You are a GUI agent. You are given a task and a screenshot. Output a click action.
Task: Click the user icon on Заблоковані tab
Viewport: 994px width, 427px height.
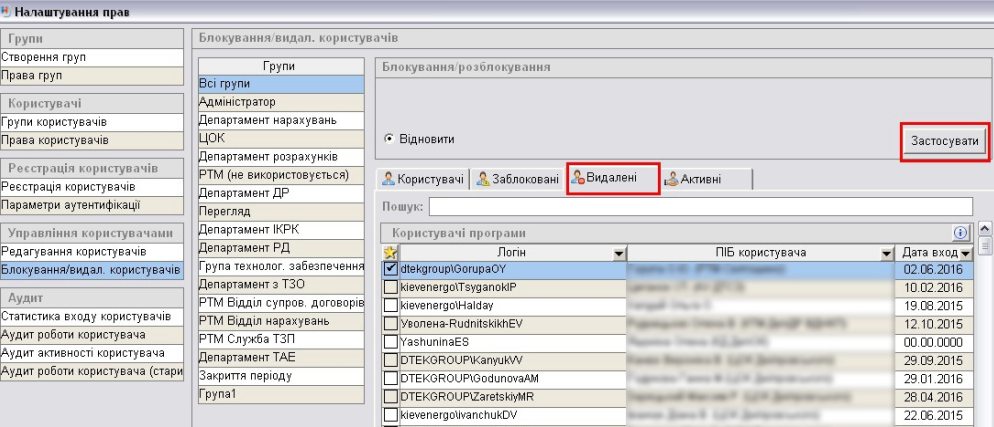pyautogui.click(x=484, y=179)
